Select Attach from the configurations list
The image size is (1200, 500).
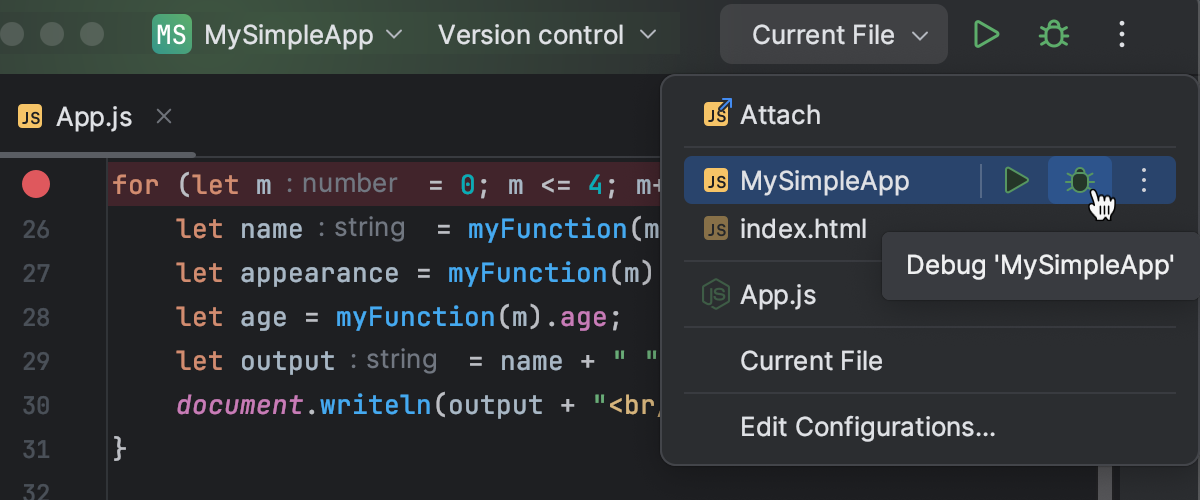[x=780, y=115]
